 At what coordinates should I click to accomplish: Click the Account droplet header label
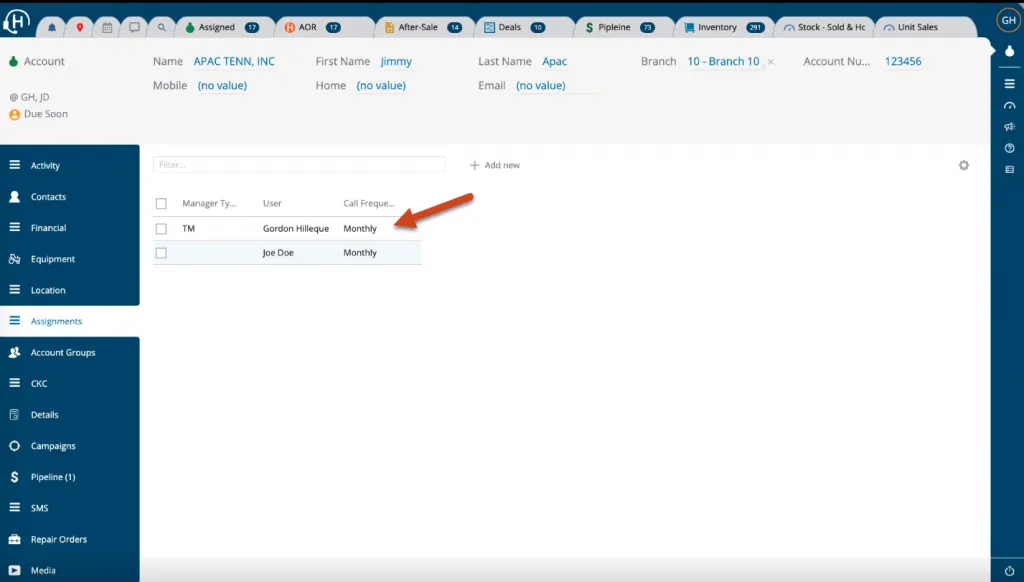click(x=37, y=61)
